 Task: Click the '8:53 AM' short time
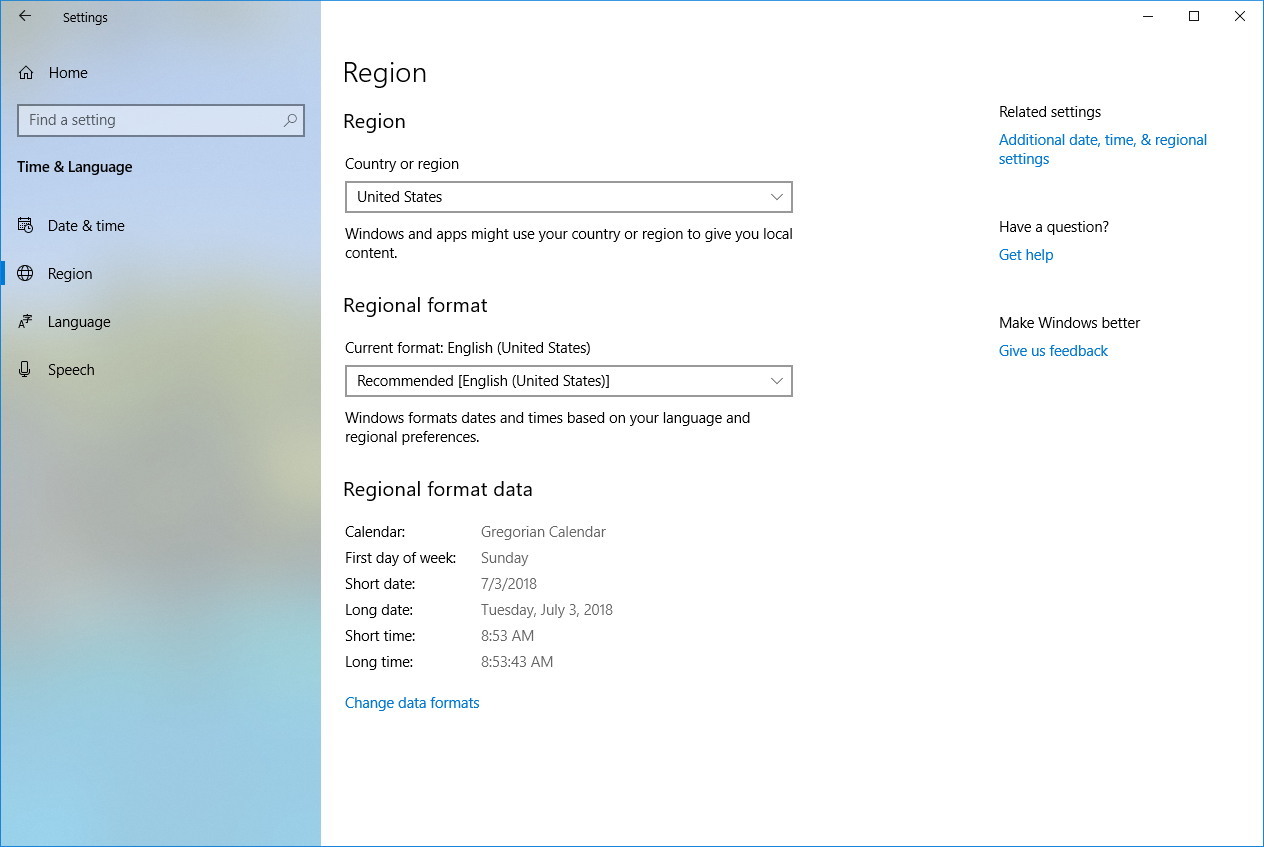pos(507,636)
